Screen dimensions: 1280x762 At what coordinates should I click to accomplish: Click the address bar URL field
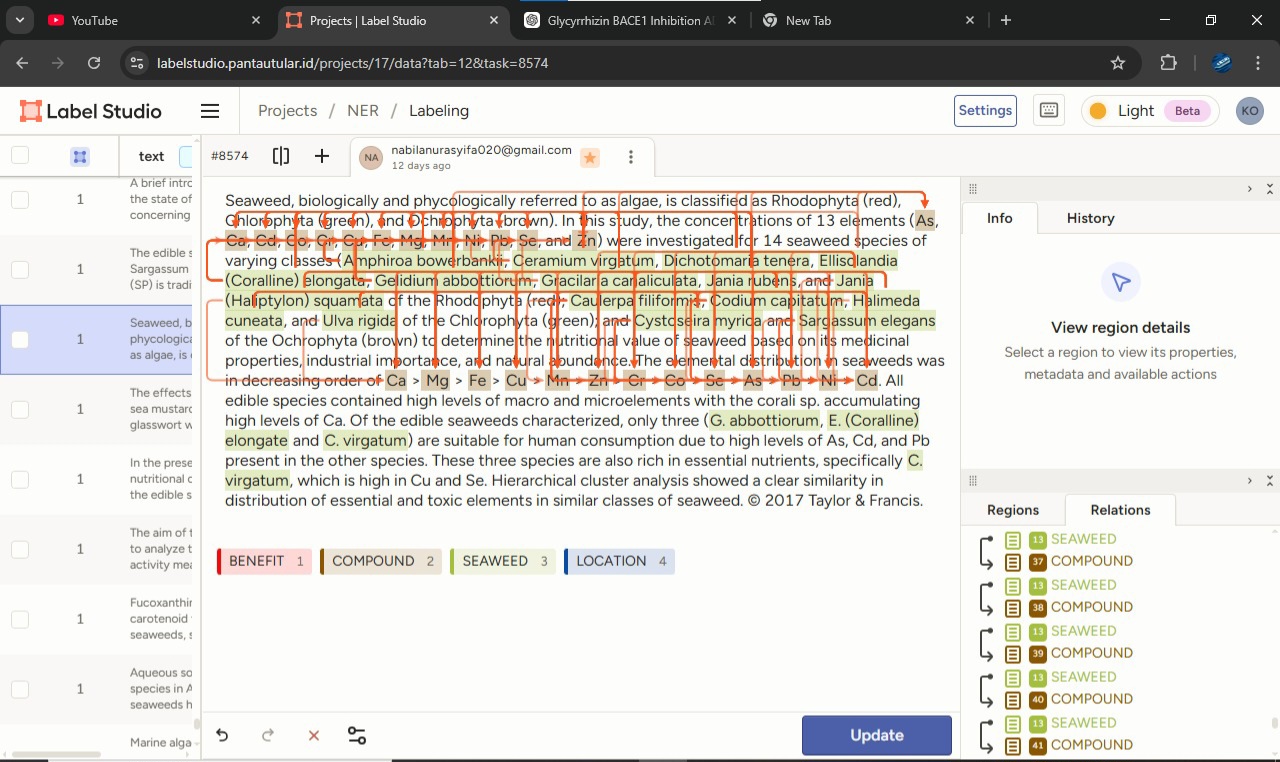620,63
